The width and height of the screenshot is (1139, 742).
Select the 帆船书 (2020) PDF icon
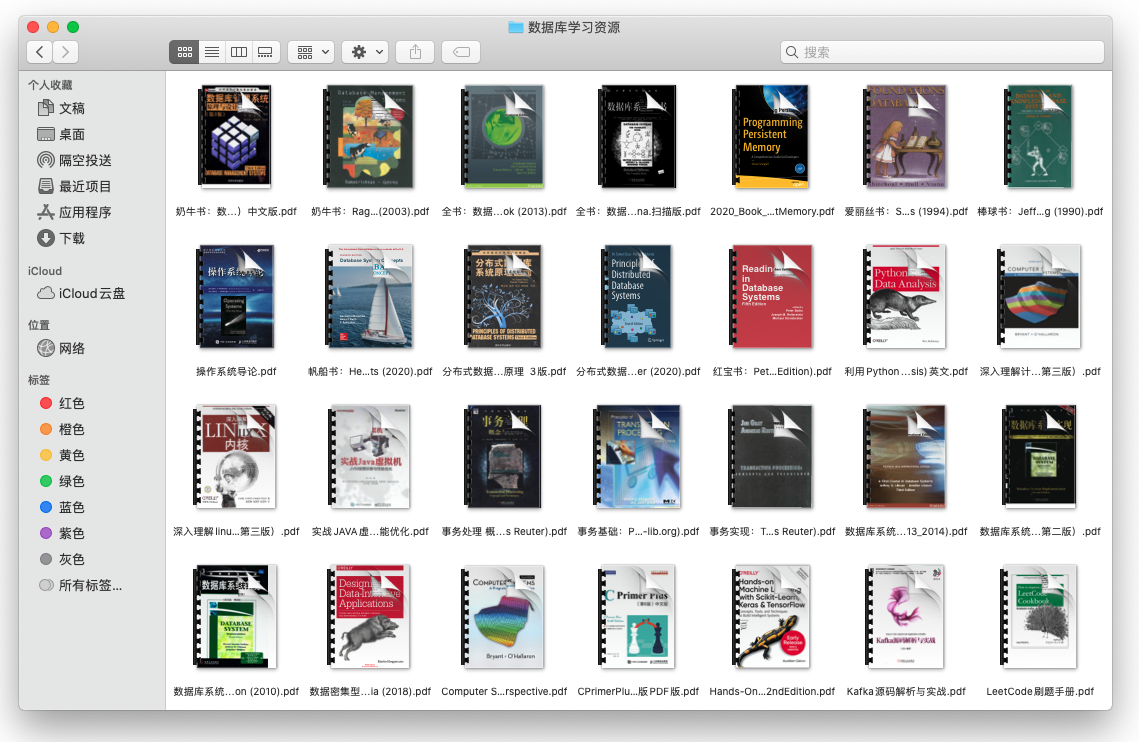370,297
